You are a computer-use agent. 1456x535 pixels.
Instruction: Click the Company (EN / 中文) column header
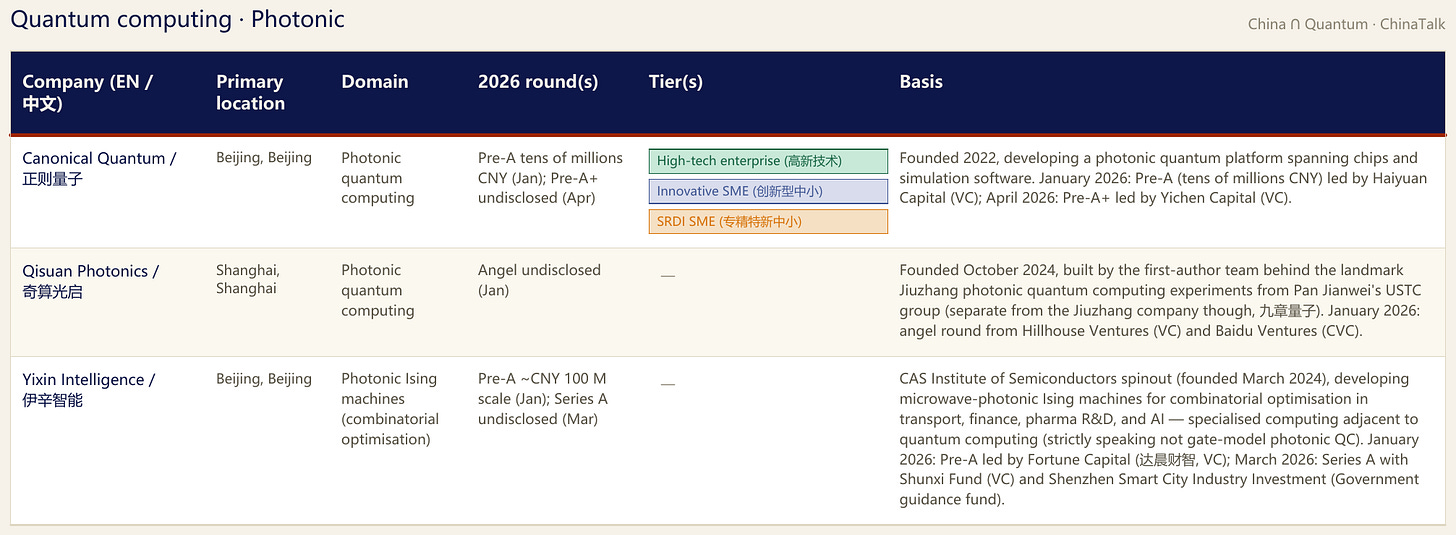87,92
